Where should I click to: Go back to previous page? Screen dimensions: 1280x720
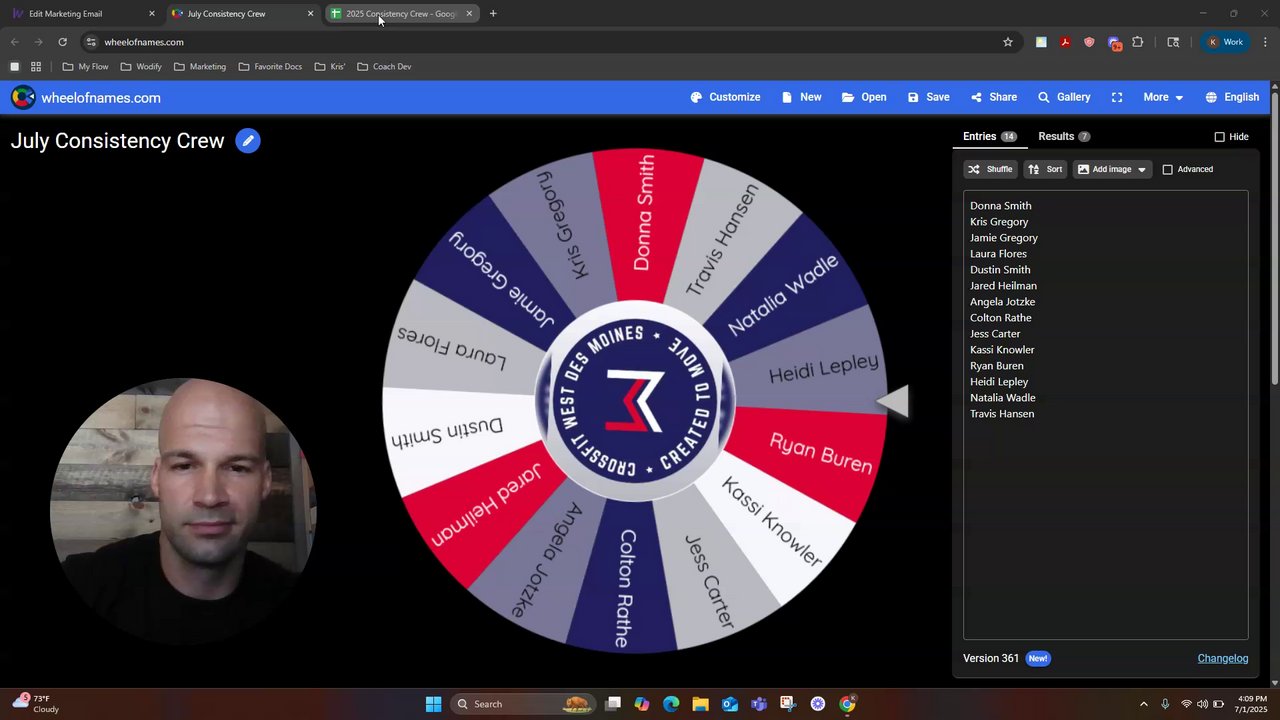click(14, 42)
